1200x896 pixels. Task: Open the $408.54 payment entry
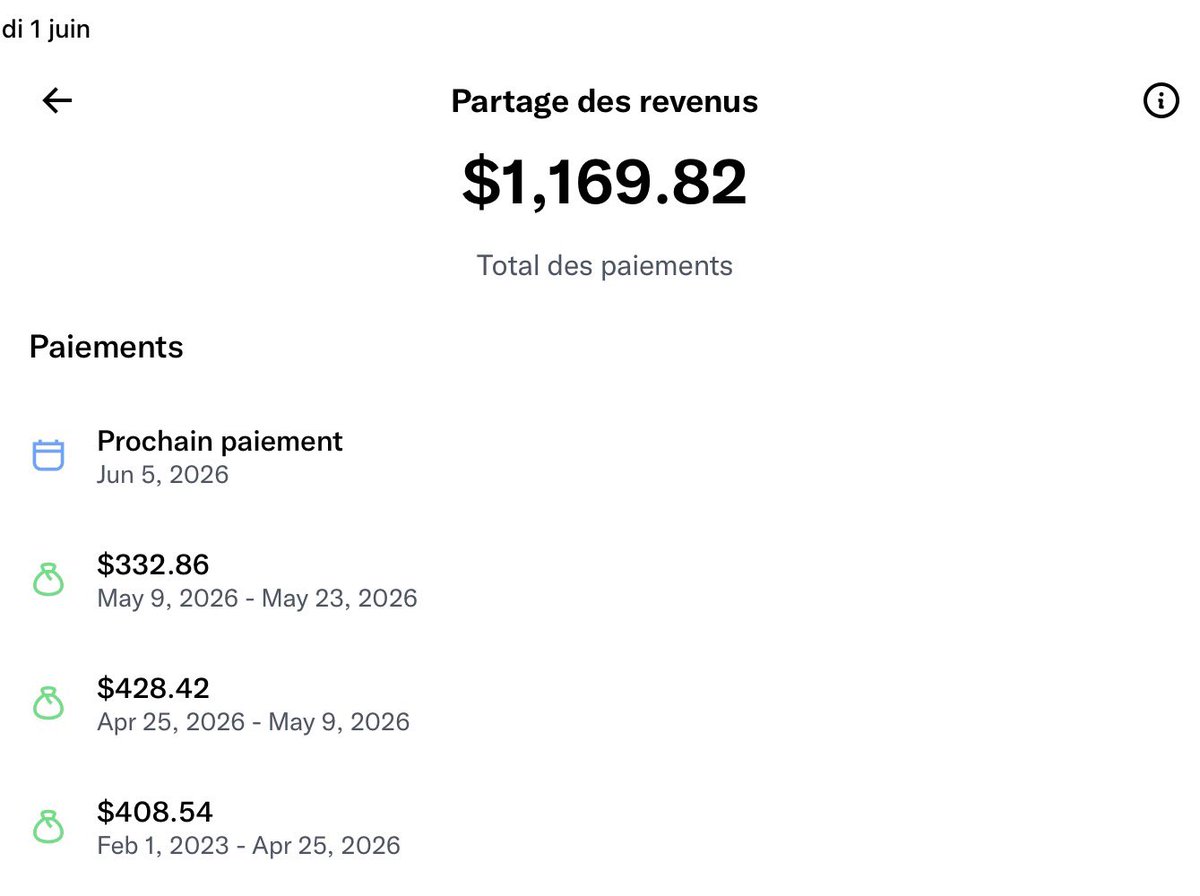coord(600,828)
